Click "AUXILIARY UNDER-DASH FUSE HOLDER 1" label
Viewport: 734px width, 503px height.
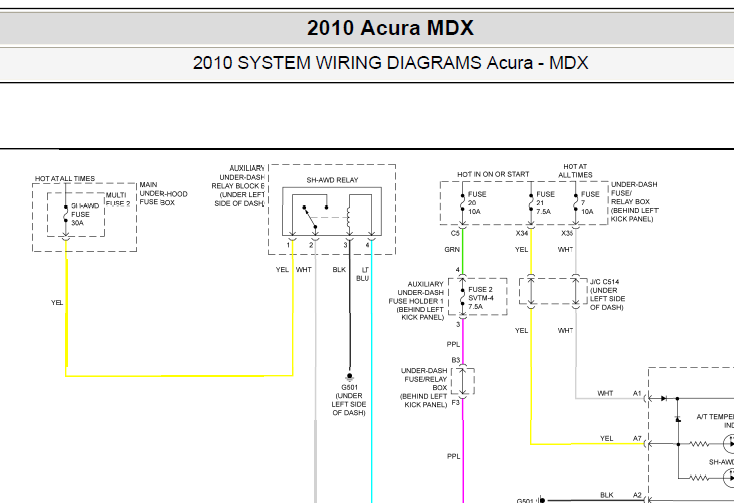416,300
